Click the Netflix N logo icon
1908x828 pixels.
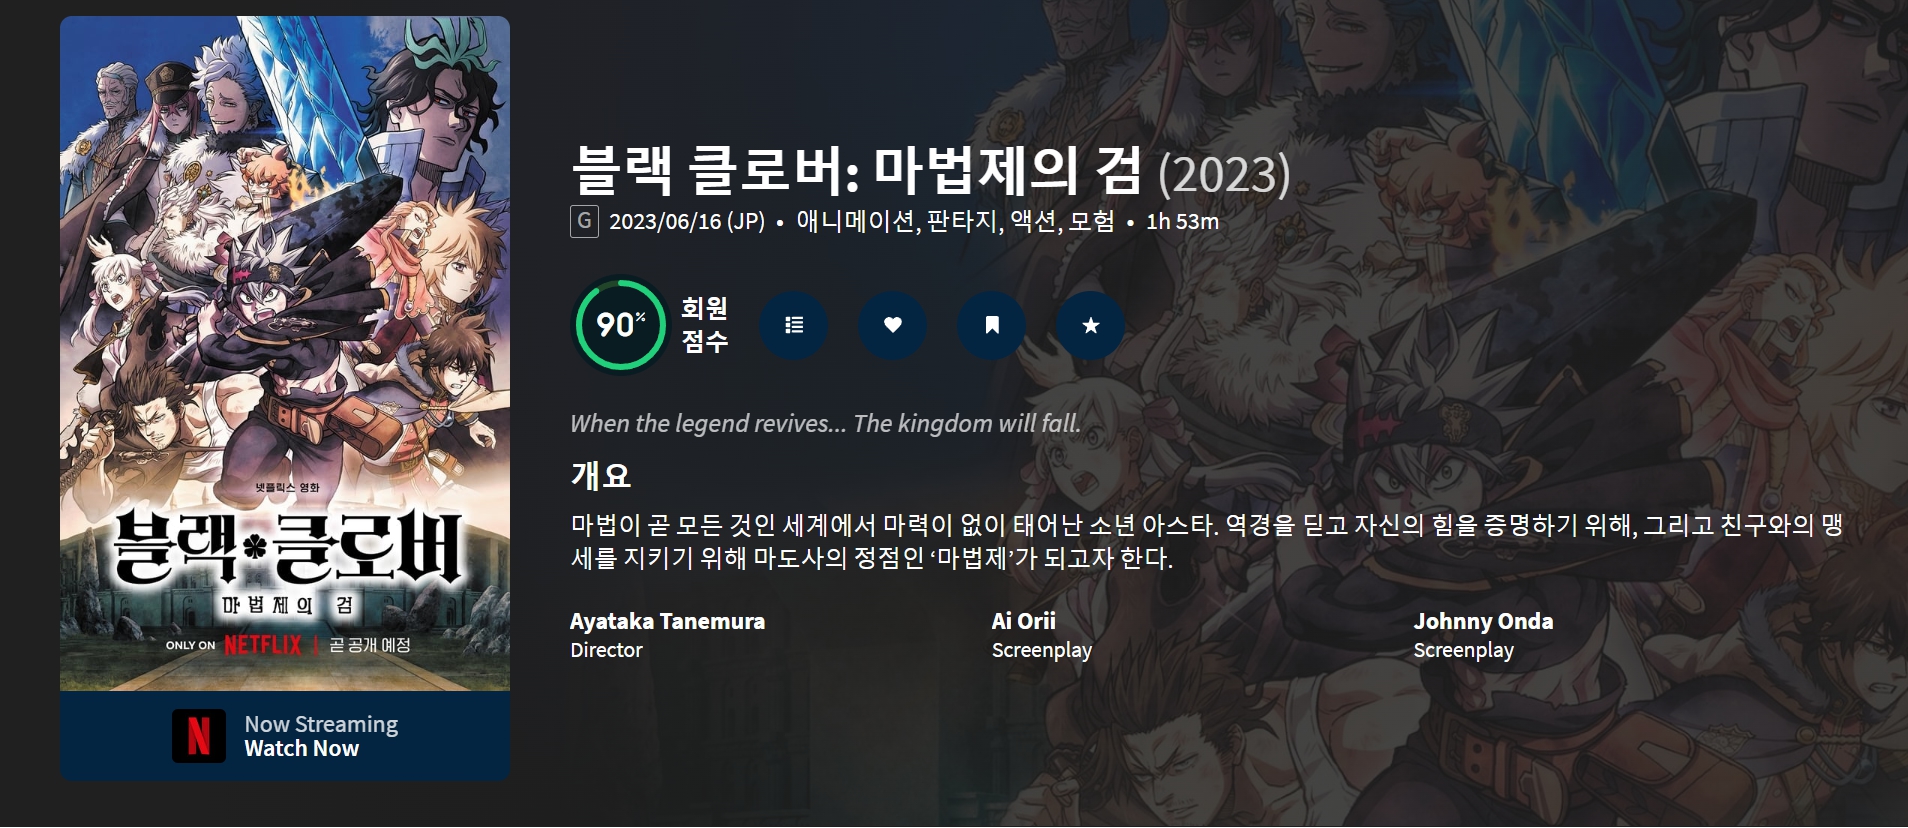(199, 736)
